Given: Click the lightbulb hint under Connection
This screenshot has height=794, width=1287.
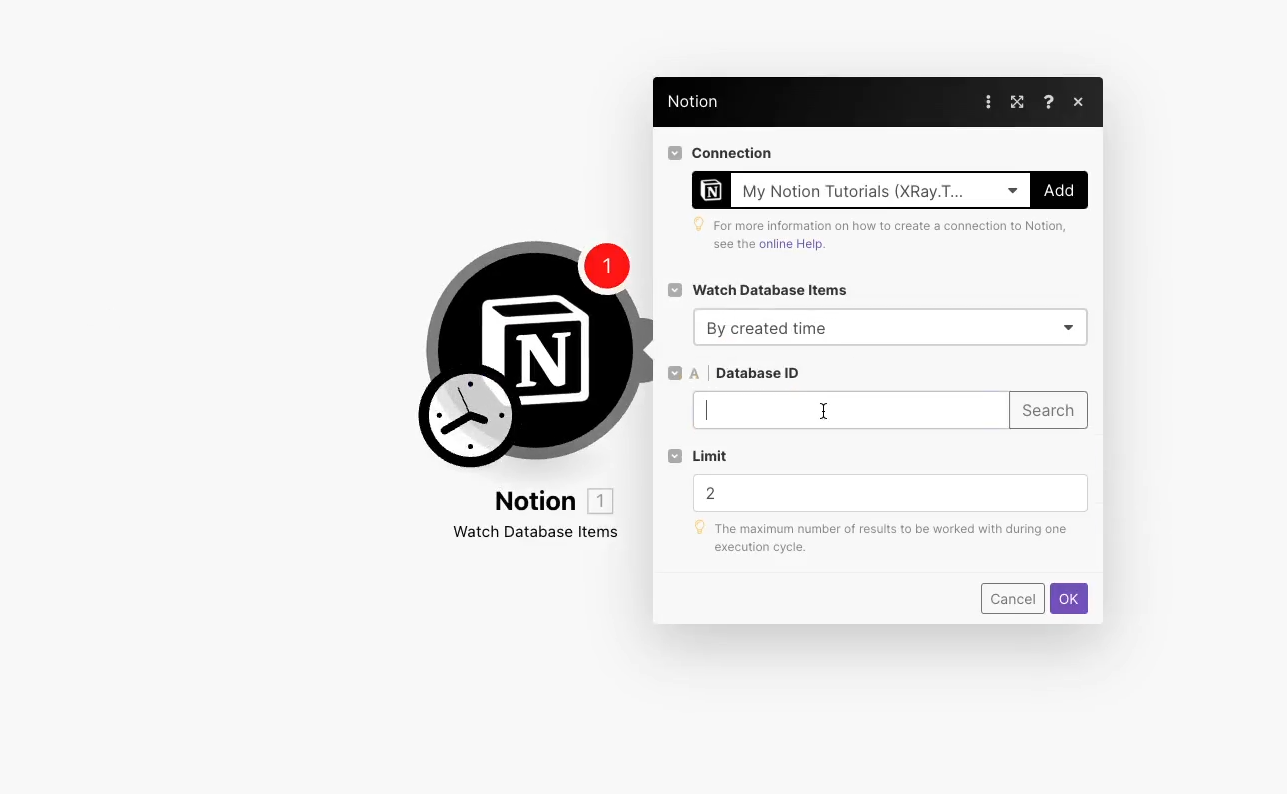Looking at the screenshot, I should [x=699, y=225].
